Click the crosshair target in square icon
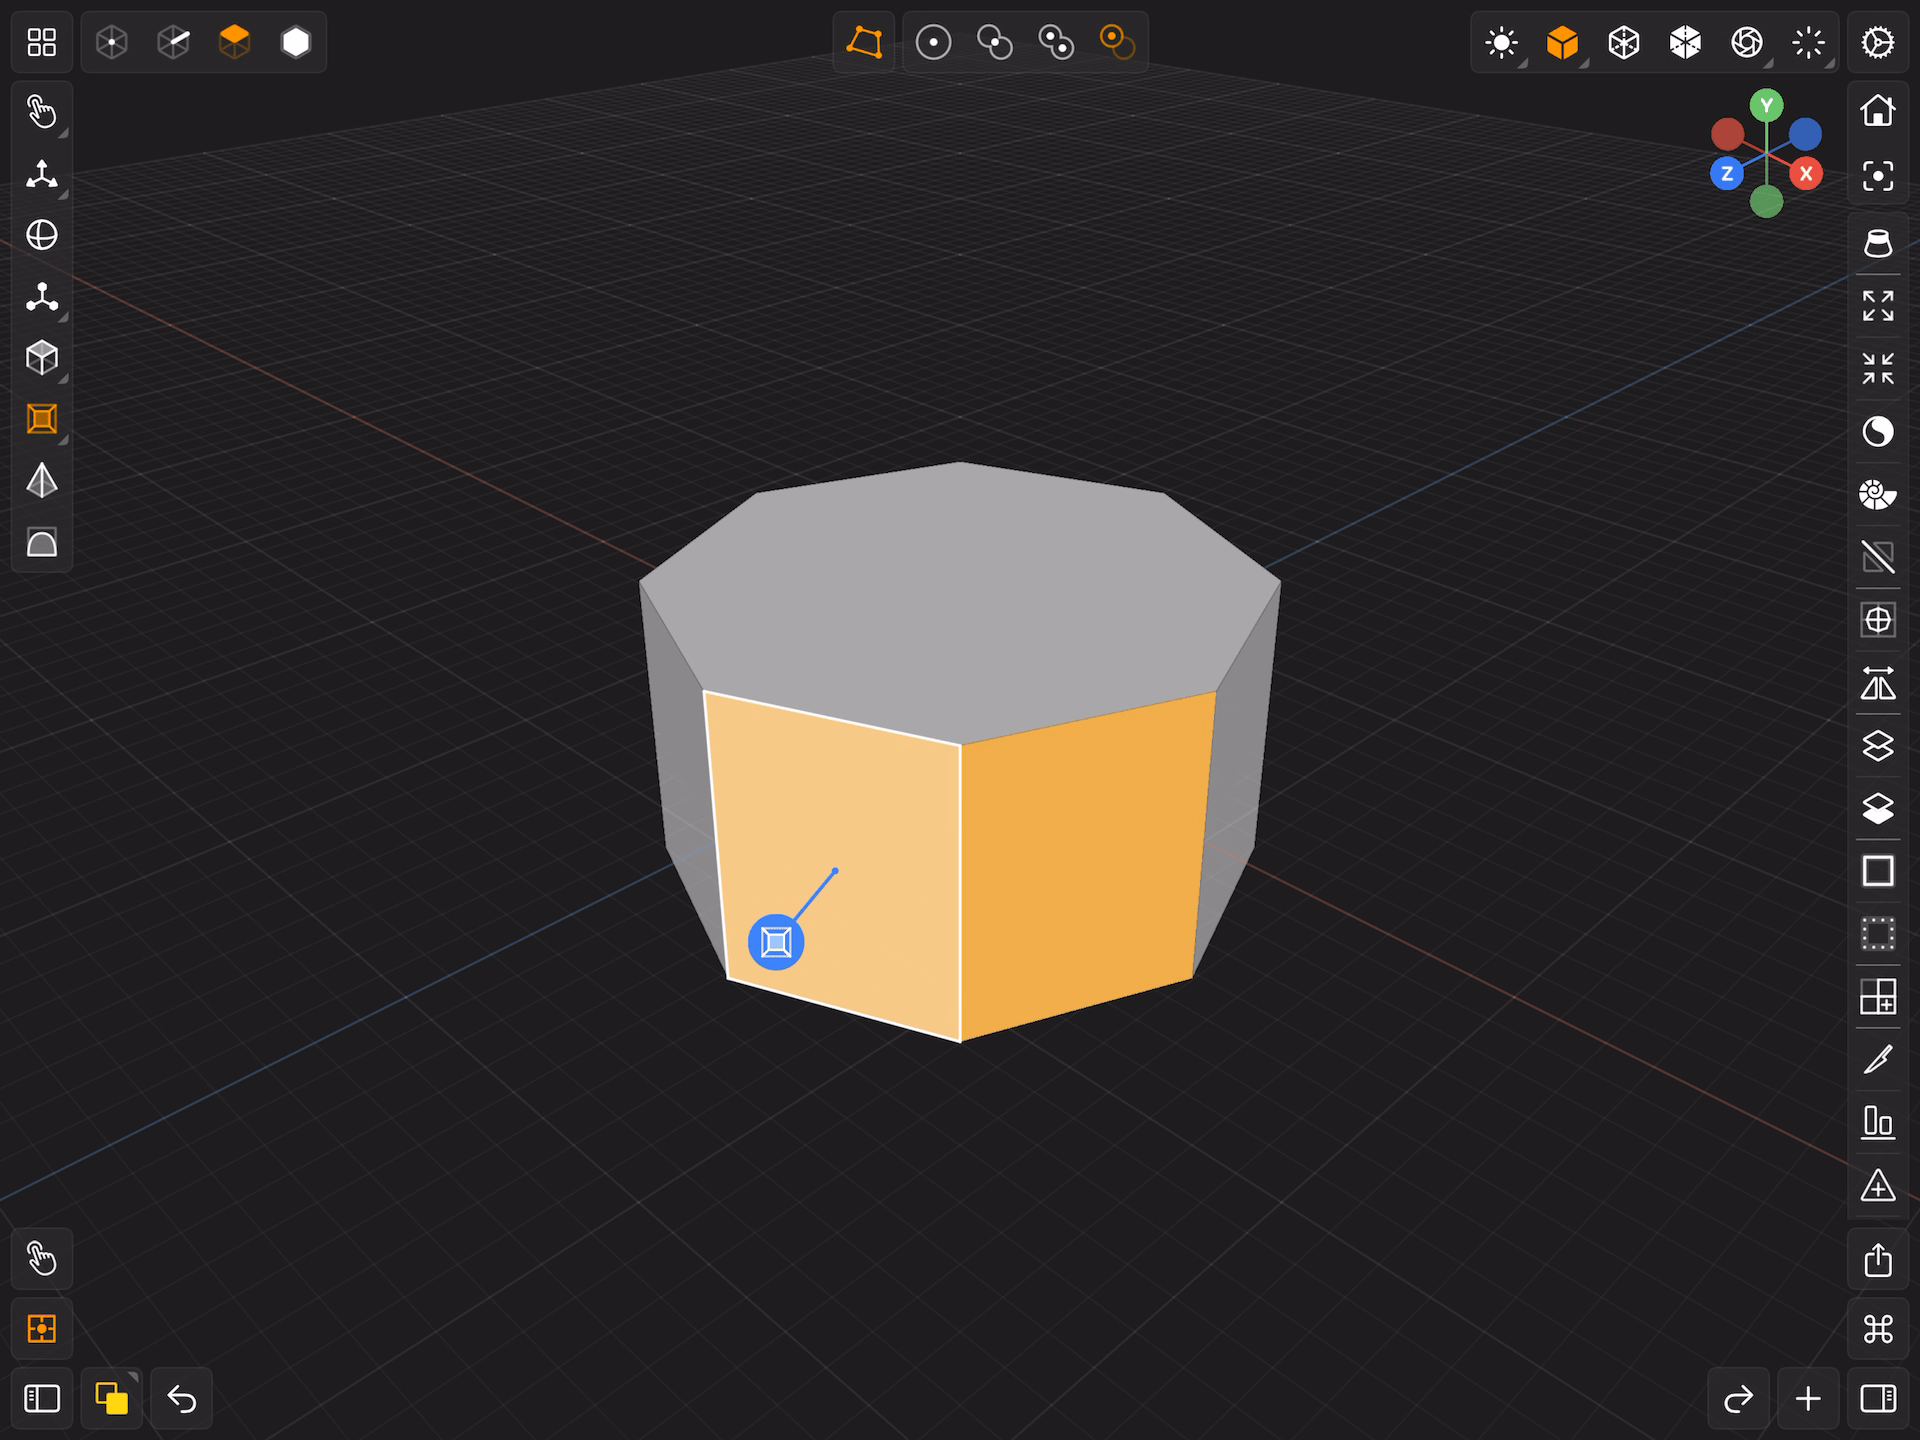The height and width of the screenshot is (1440, 1920). tap(1878, 620)
